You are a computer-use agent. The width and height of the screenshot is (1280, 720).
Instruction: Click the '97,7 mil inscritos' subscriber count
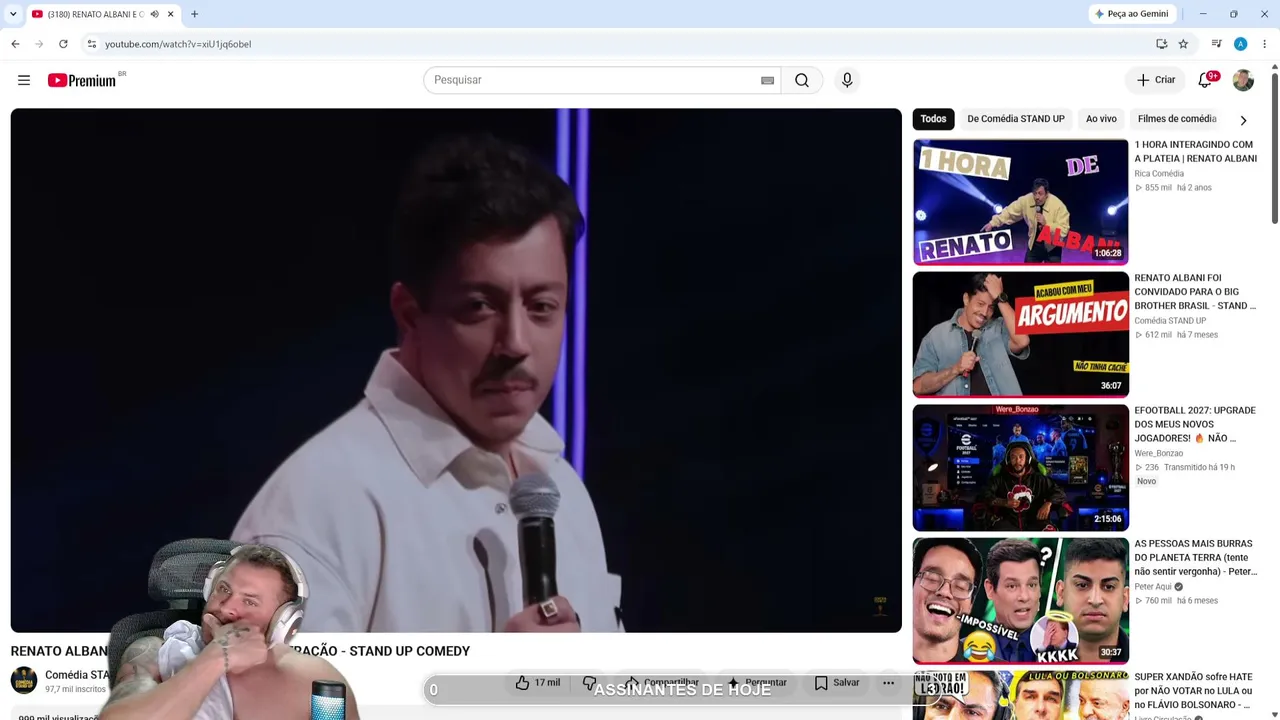75,690
